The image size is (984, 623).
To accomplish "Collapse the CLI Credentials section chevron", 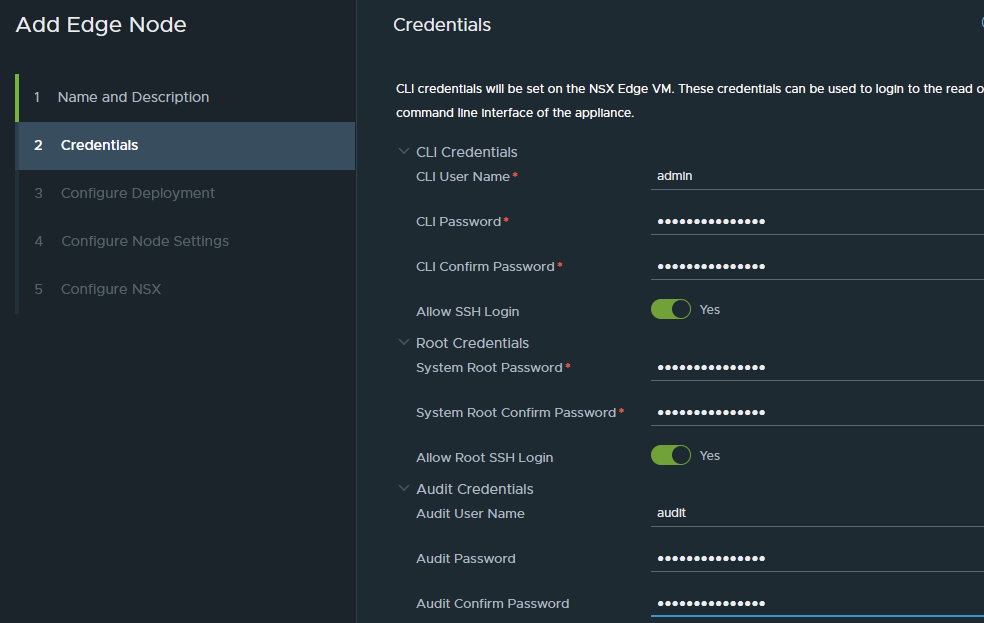I will coord(404,152).
